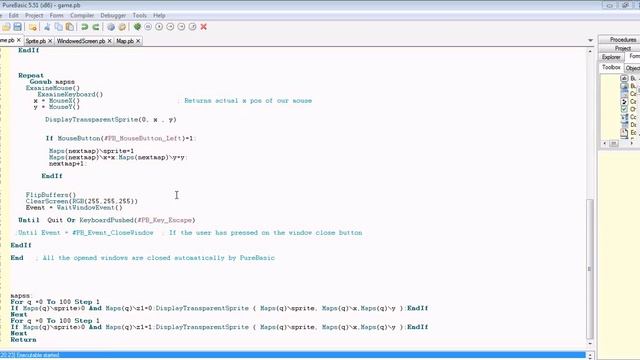640x360 pixels.
Task: Select the Toolbox sub-tab
Action: pyautogui.click(x=611, y=67)
